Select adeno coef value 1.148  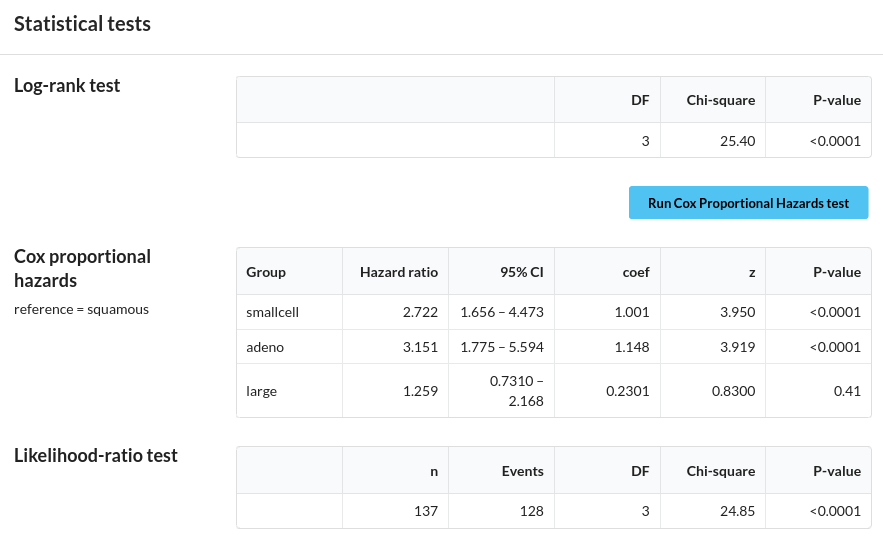(632, 347)
